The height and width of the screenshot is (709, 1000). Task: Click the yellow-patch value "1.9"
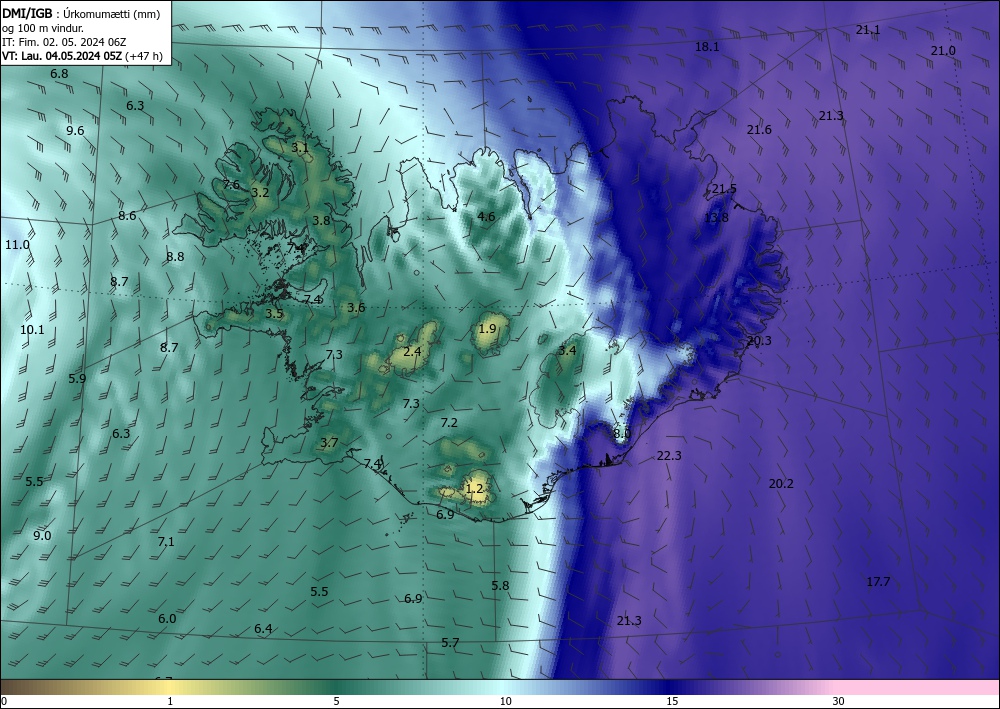[487, 329]
